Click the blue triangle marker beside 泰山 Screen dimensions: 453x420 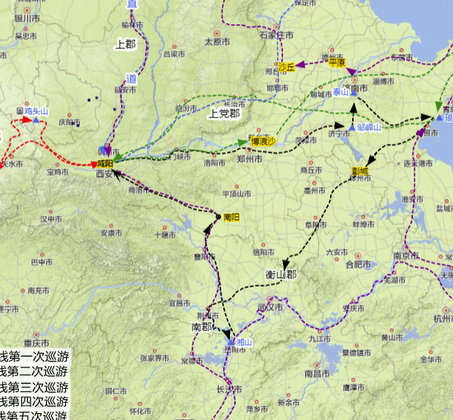pos(354,93)
